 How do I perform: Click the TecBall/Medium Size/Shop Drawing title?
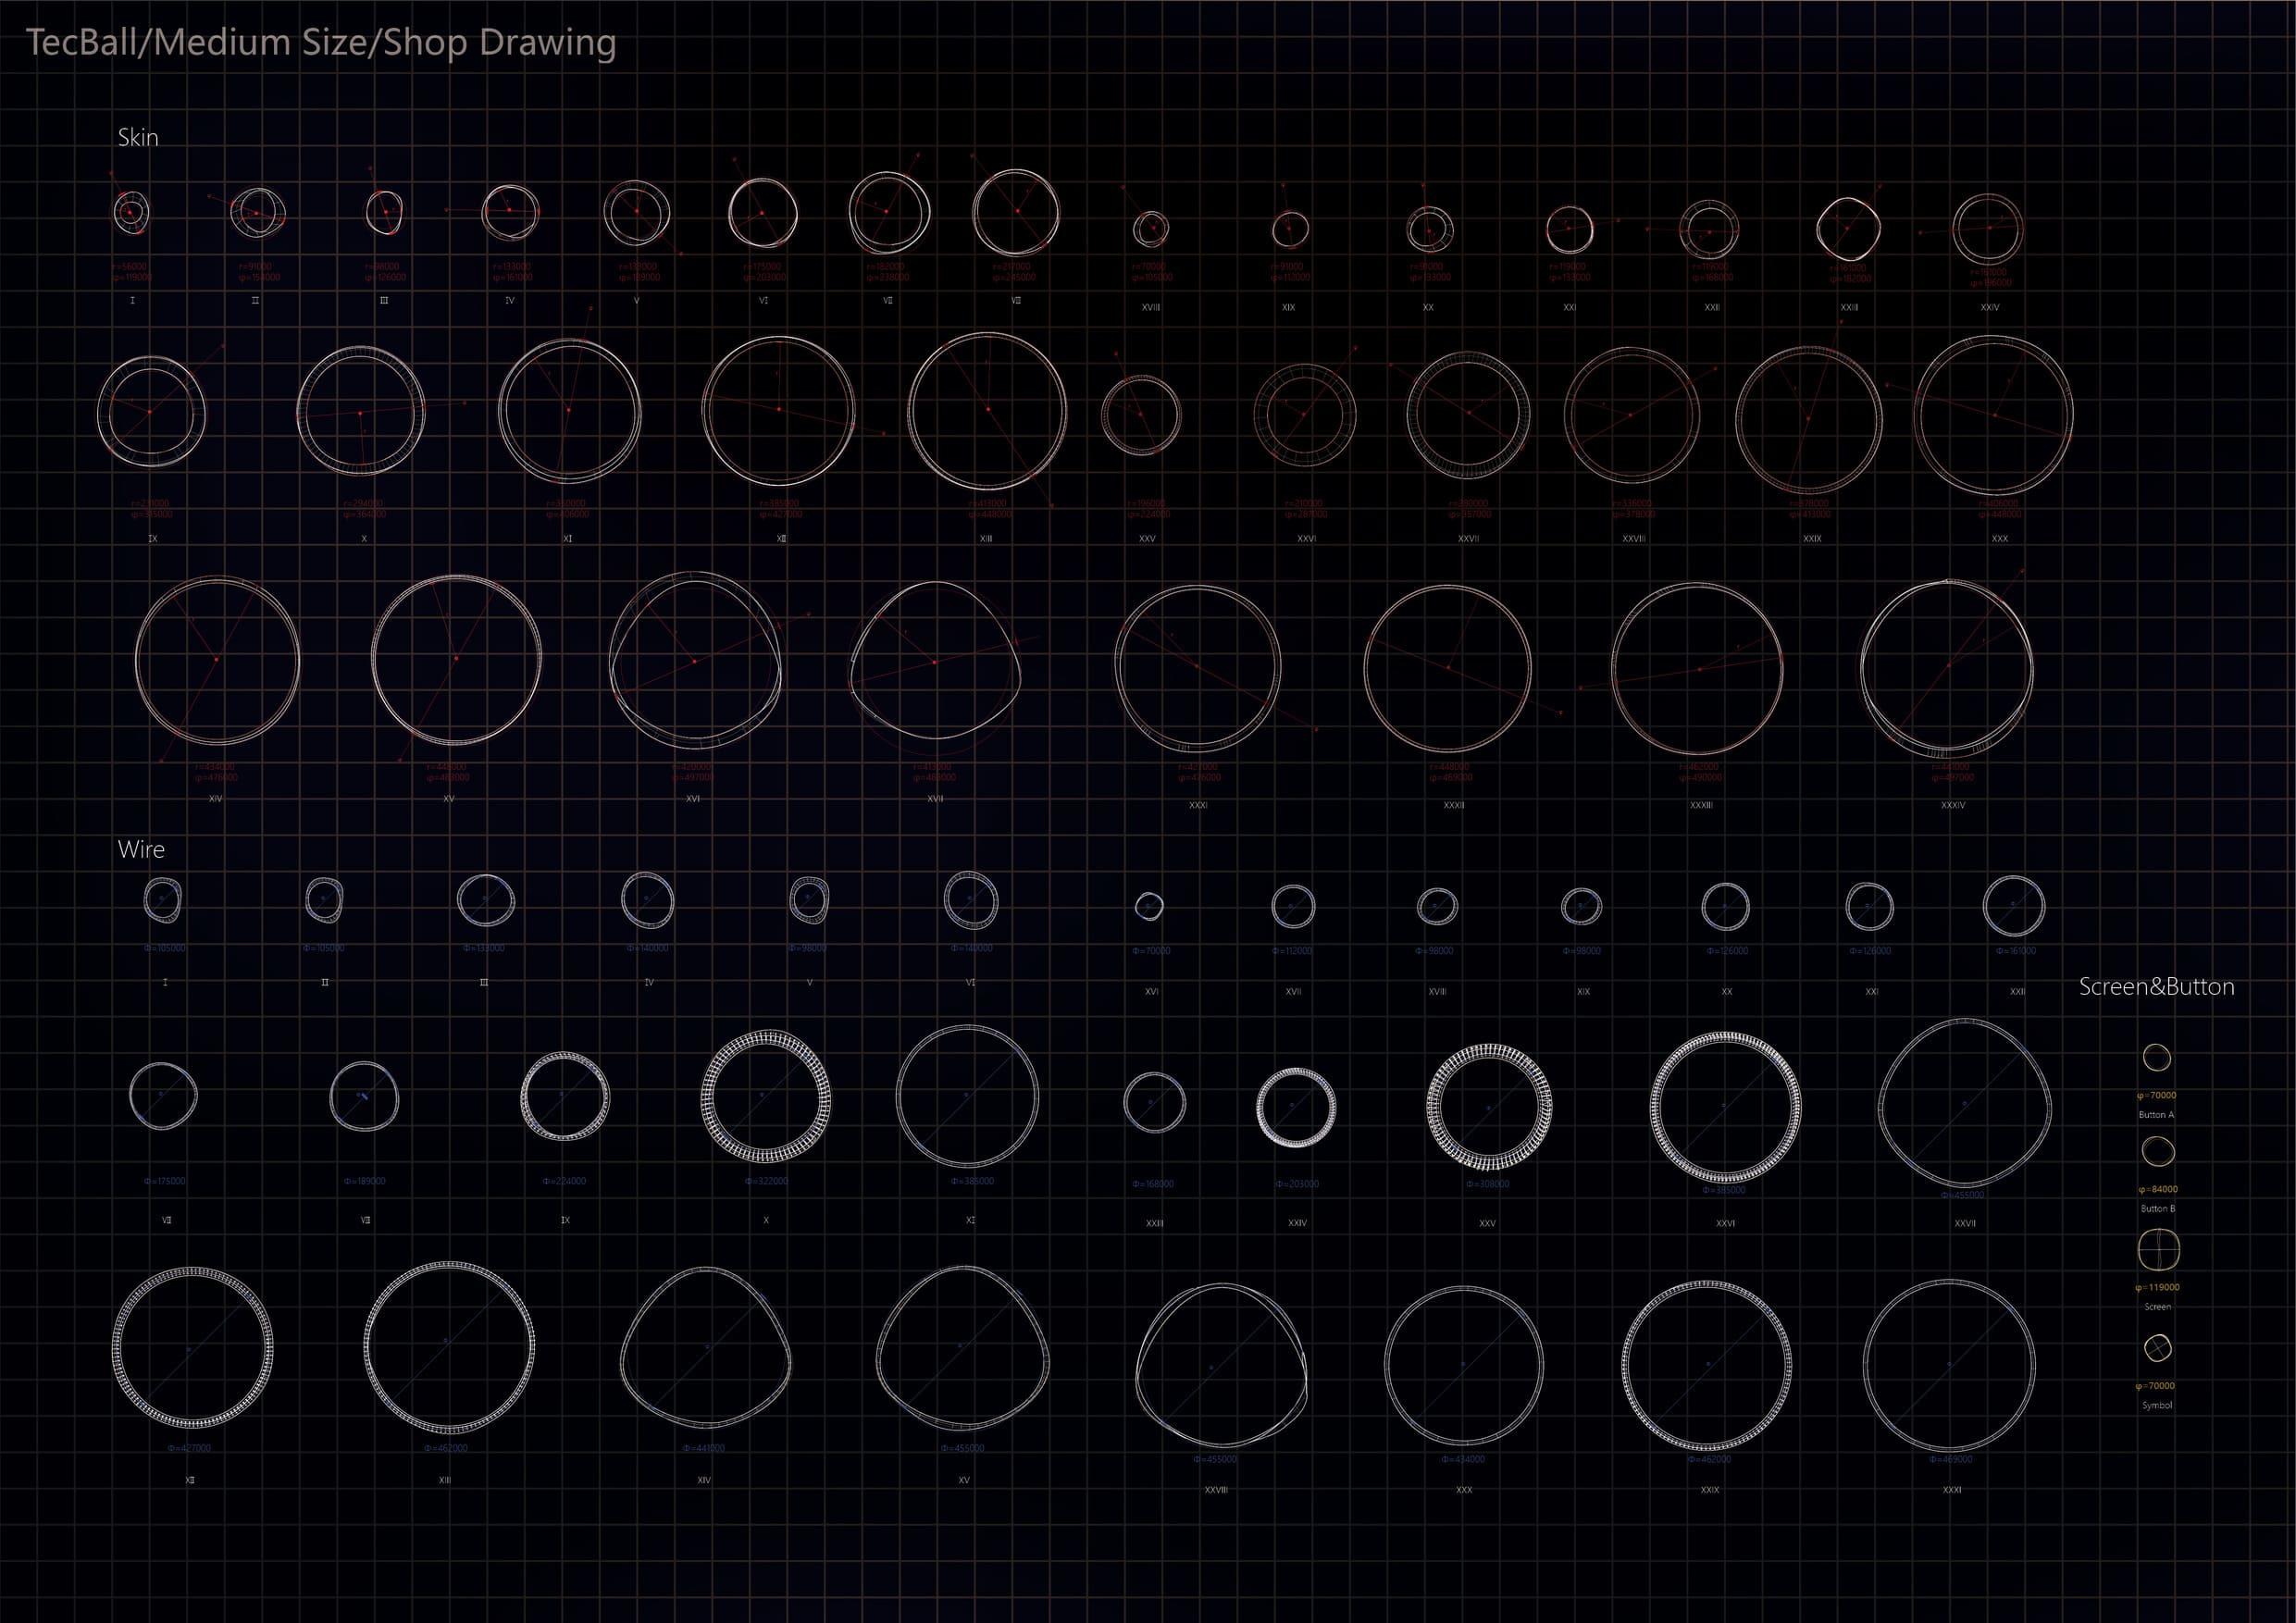tap(321, 43)
